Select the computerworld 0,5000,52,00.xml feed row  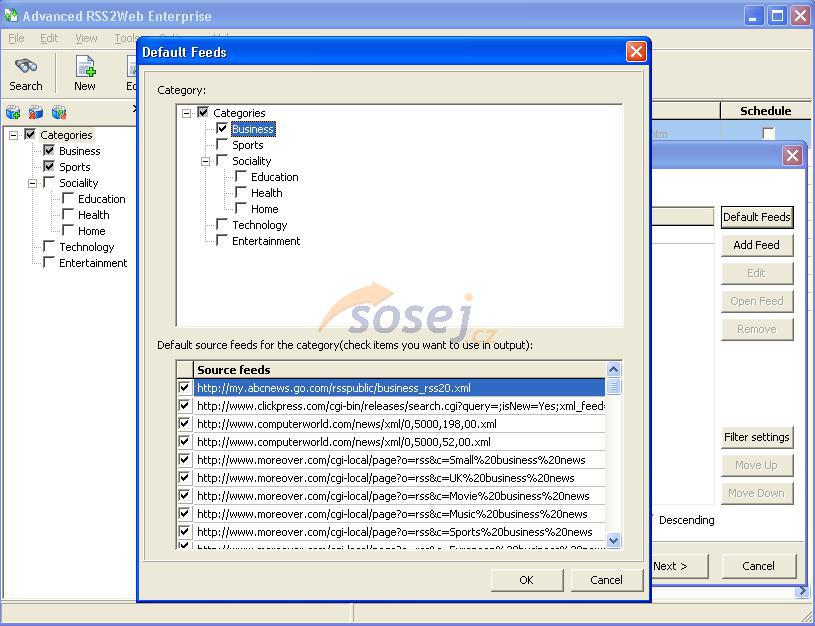[399, 442]
